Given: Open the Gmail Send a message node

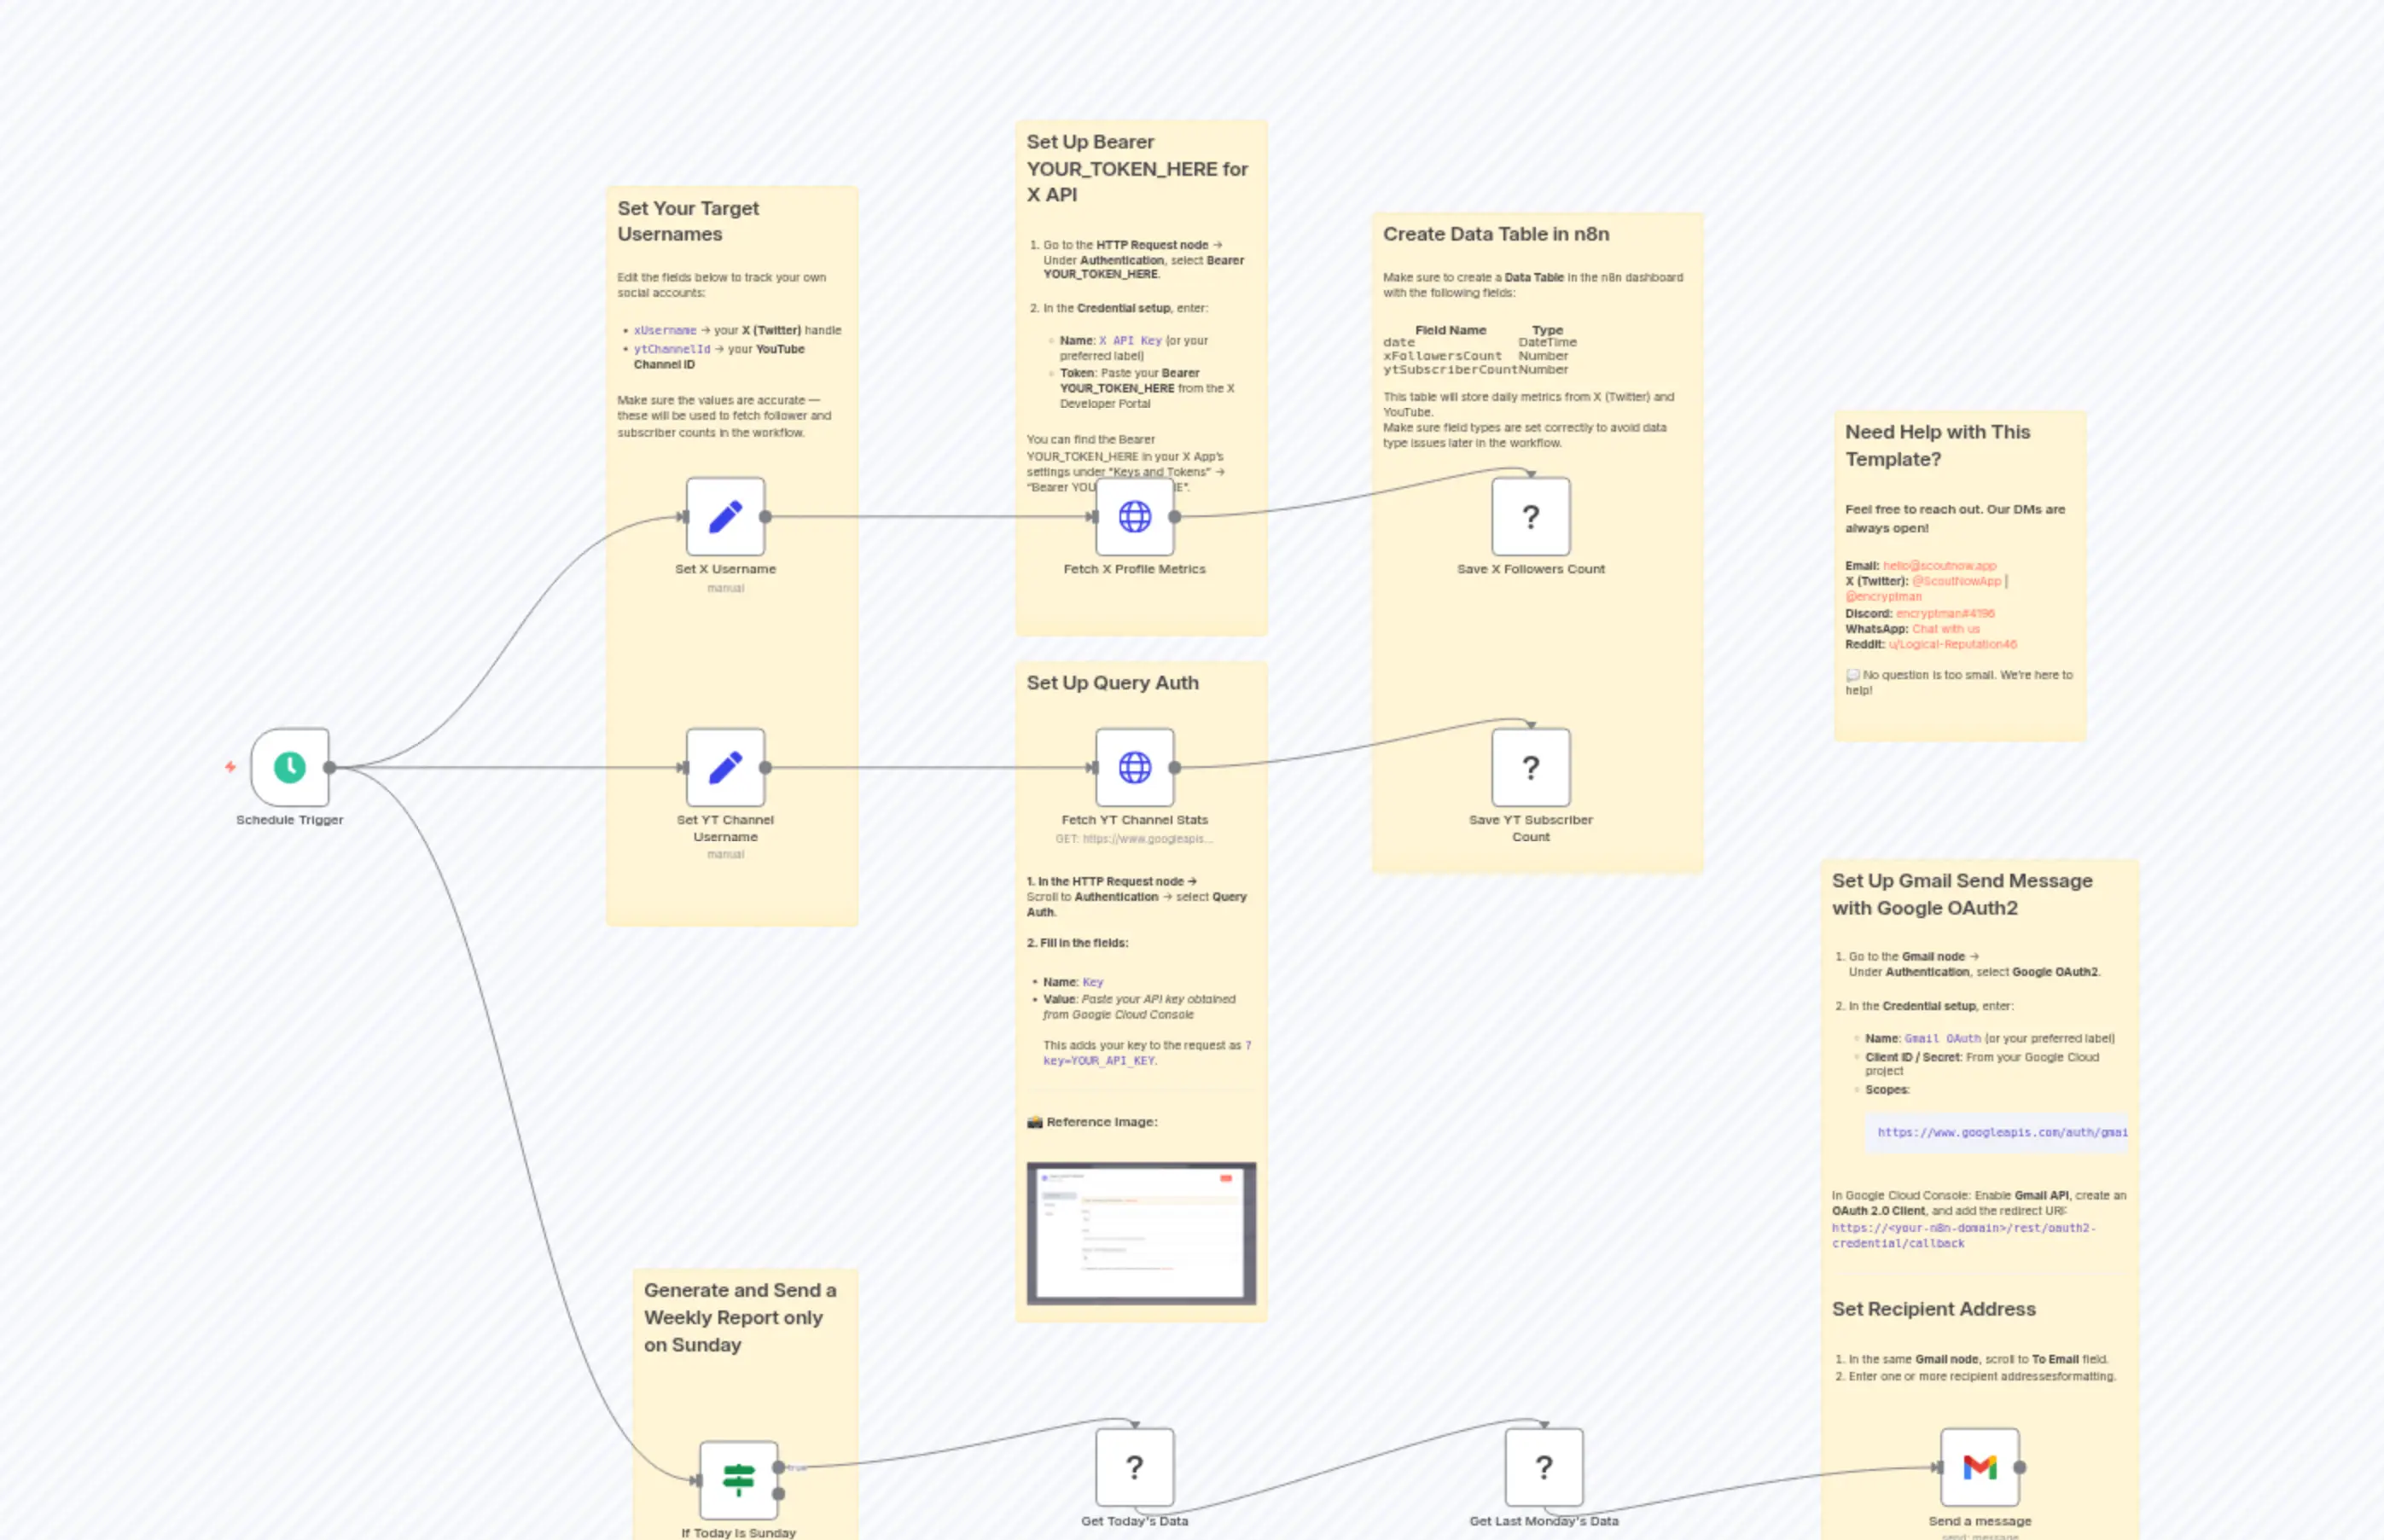Looking at the screenshot, I should point(1979,1467).
